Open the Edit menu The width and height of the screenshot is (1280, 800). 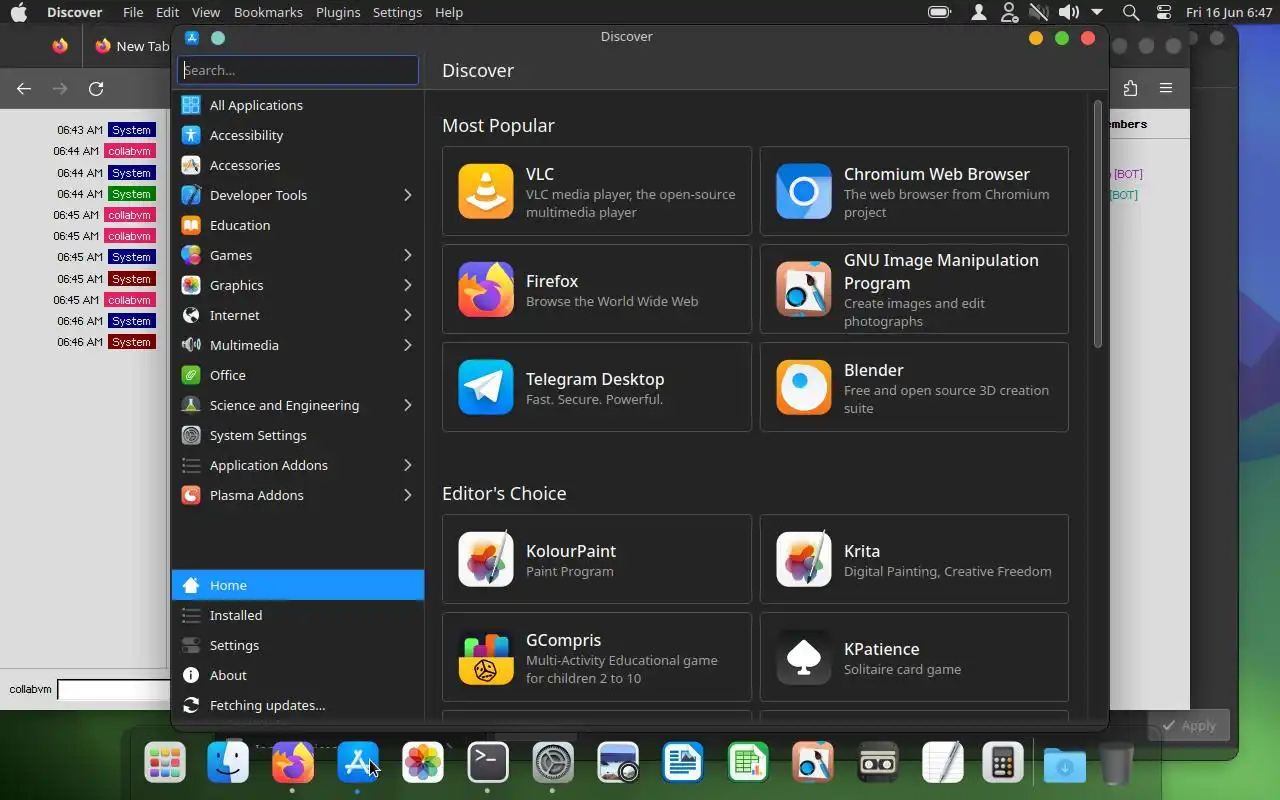coord(167,12)
